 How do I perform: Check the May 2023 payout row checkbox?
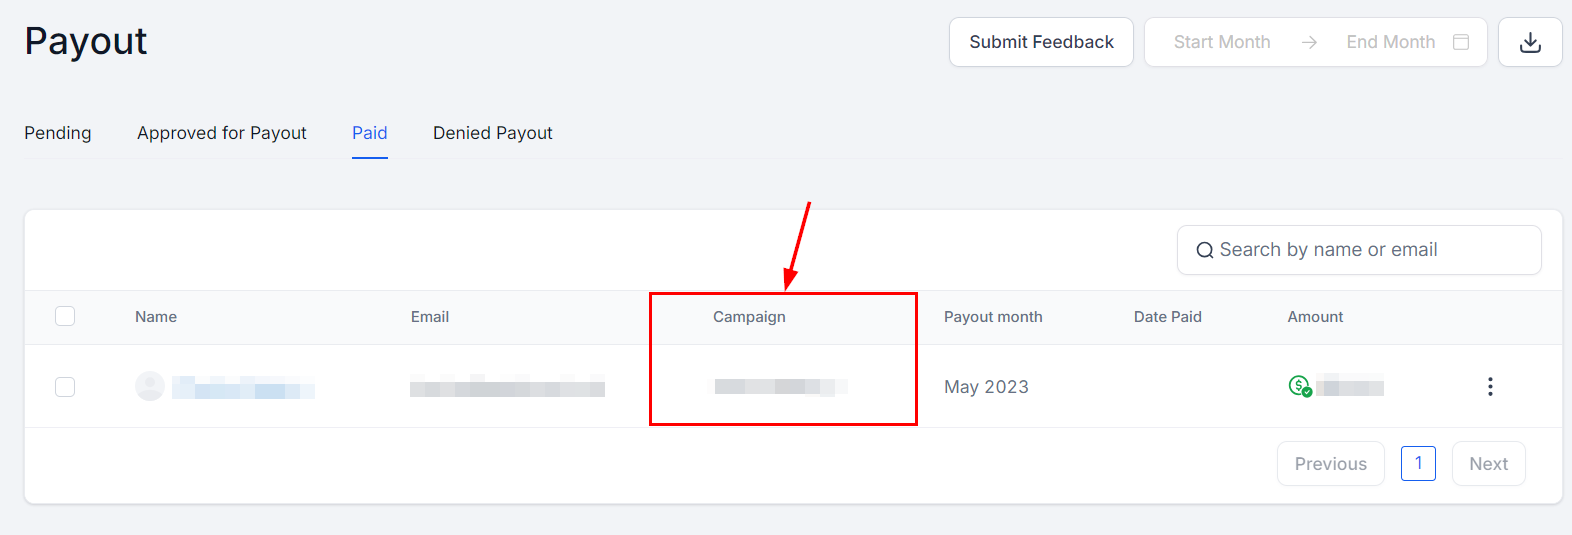(x=65, y=387)
